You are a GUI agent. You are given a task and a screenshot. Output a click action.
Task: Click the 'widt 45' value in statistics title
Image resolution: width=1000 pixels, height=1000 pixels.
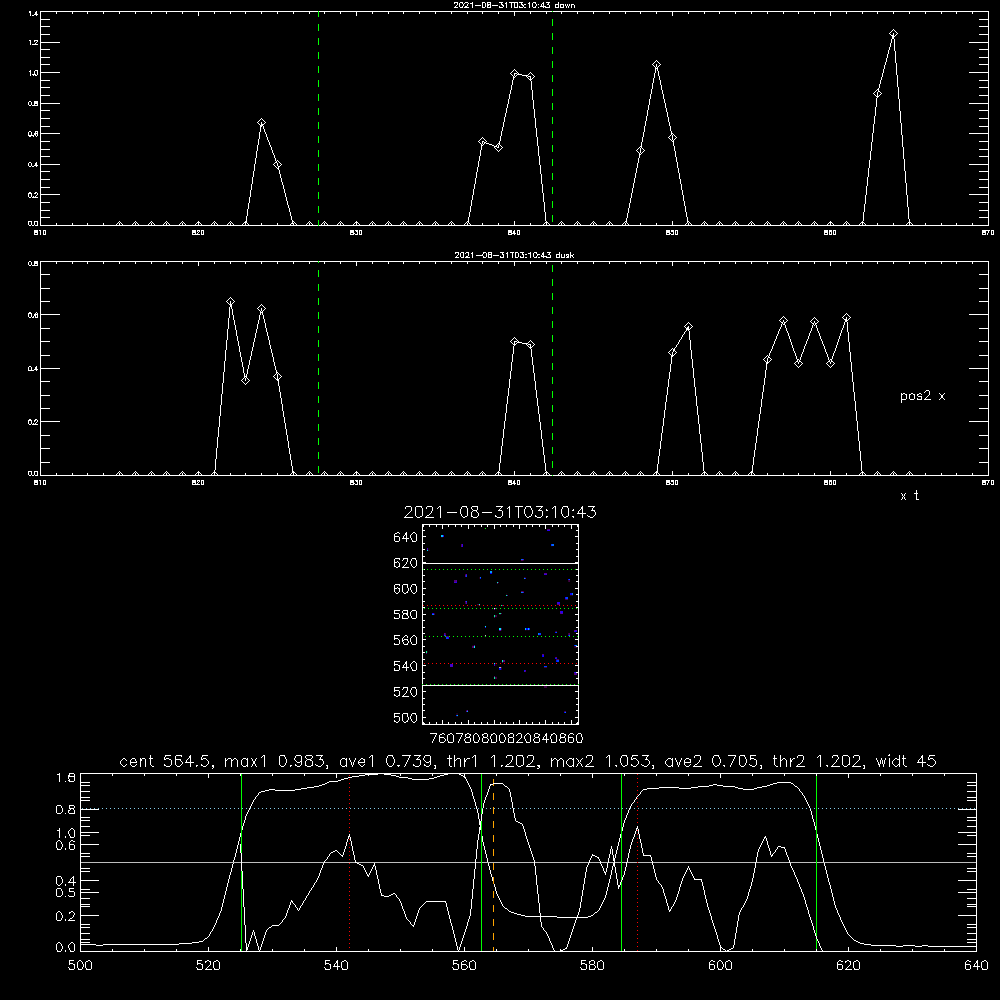[x=906, y=761]
